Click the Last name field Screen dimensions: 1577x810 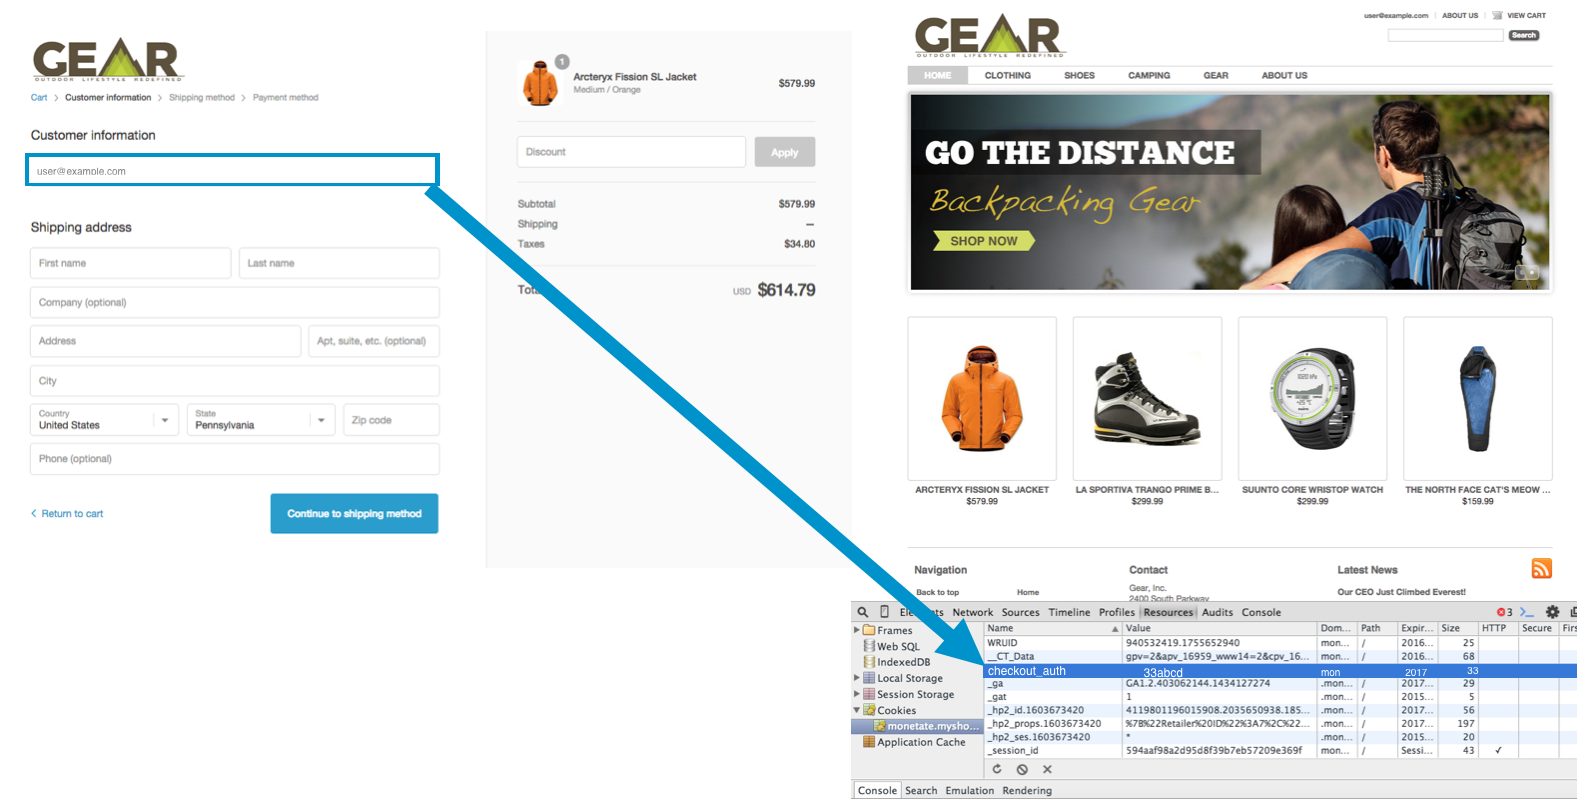(339, 263)
